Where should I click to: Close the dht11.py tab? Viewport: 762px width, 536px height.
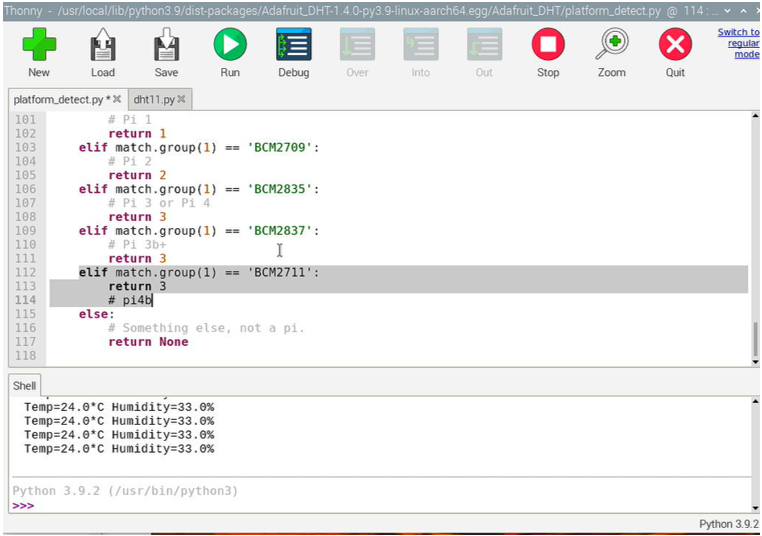[x=181, y=99]
